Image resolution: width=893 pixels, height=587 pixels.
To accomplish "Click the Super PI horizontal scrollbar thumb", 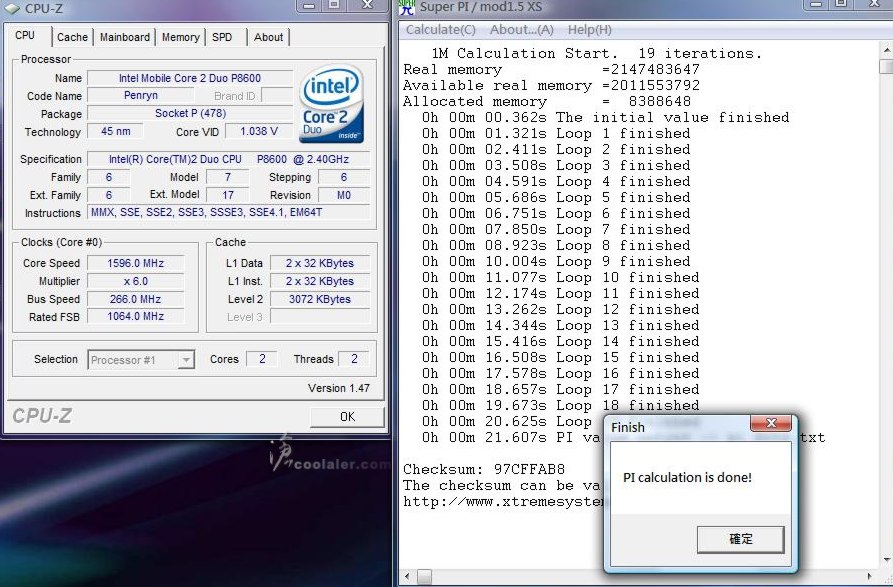I will (424, 577).
